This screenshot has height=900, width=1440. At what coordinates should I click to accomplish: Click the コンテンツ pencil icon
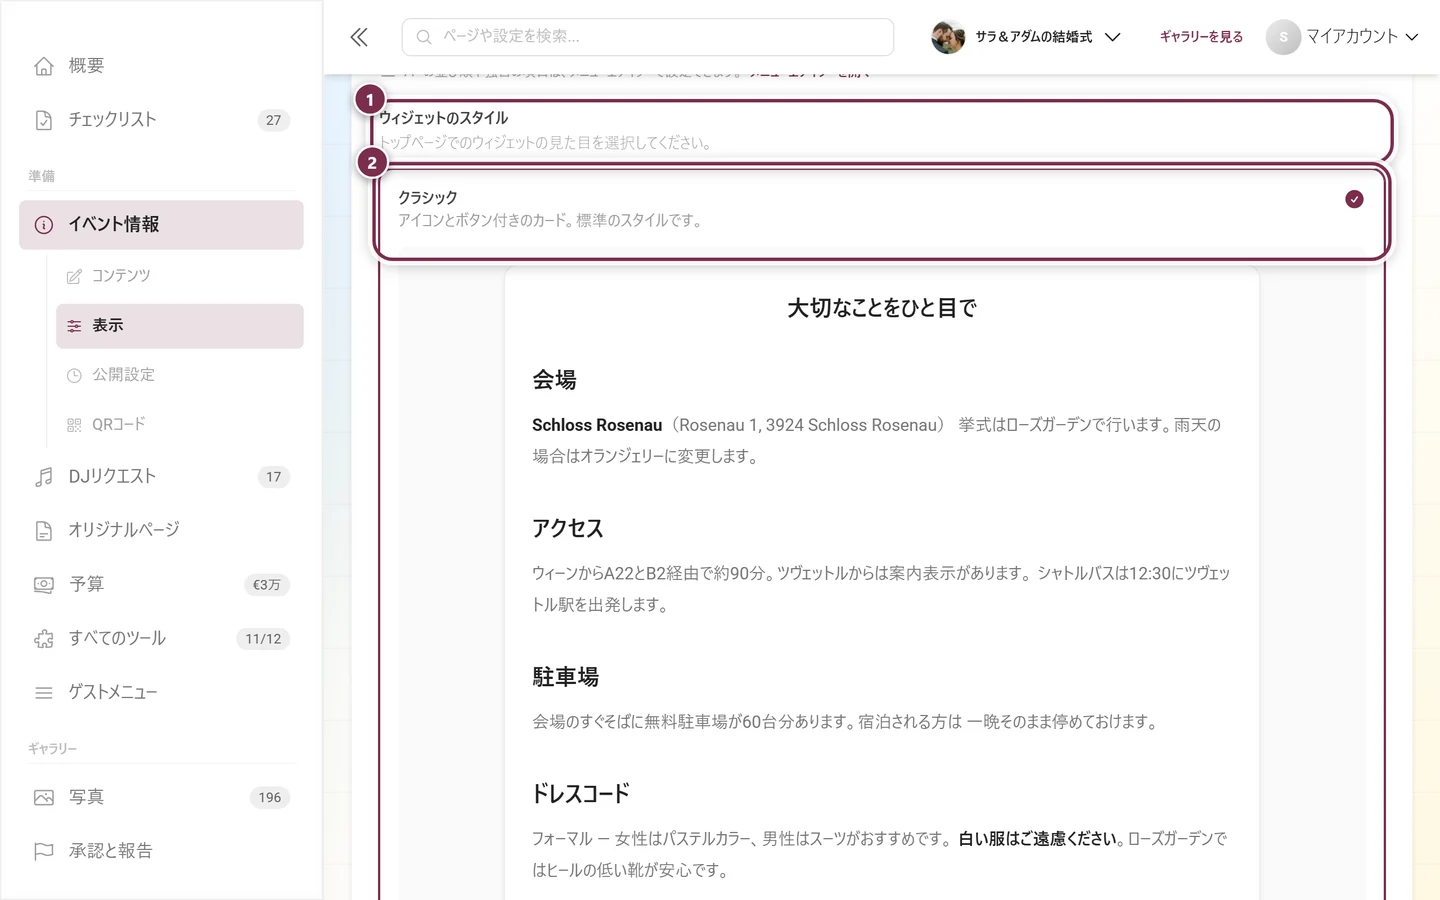[74, 276]
